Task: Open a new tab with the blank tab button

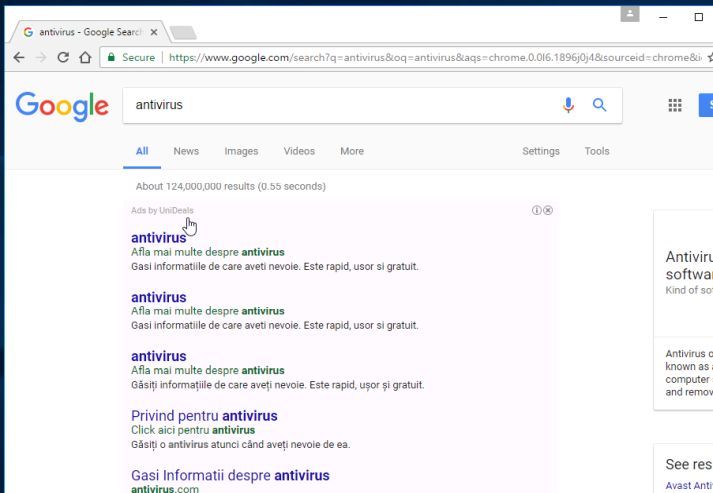Action: pos(183,33)
